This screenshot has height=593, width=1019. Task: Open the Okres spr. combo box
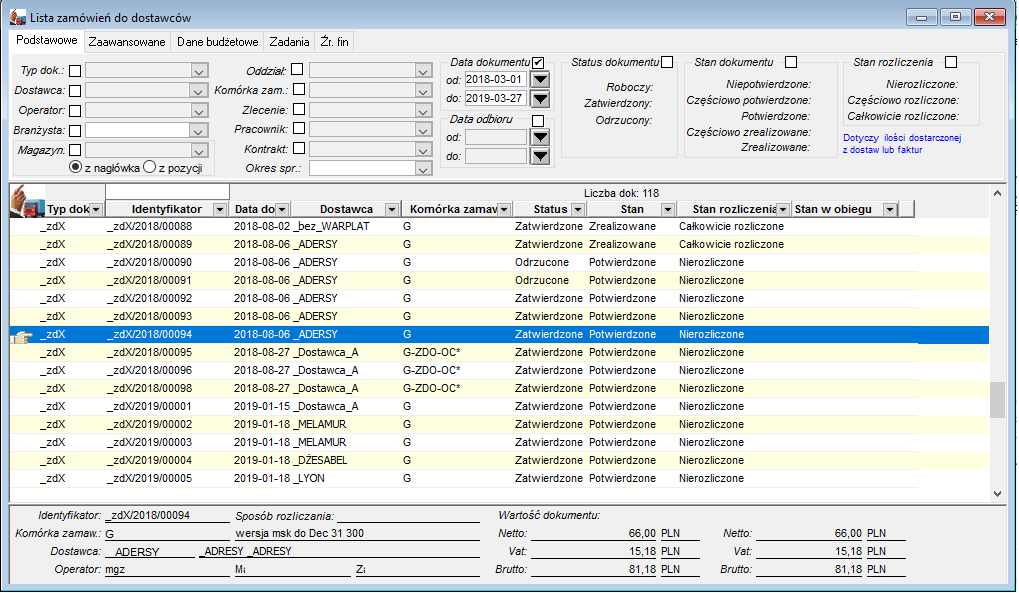tap(370, 168)
